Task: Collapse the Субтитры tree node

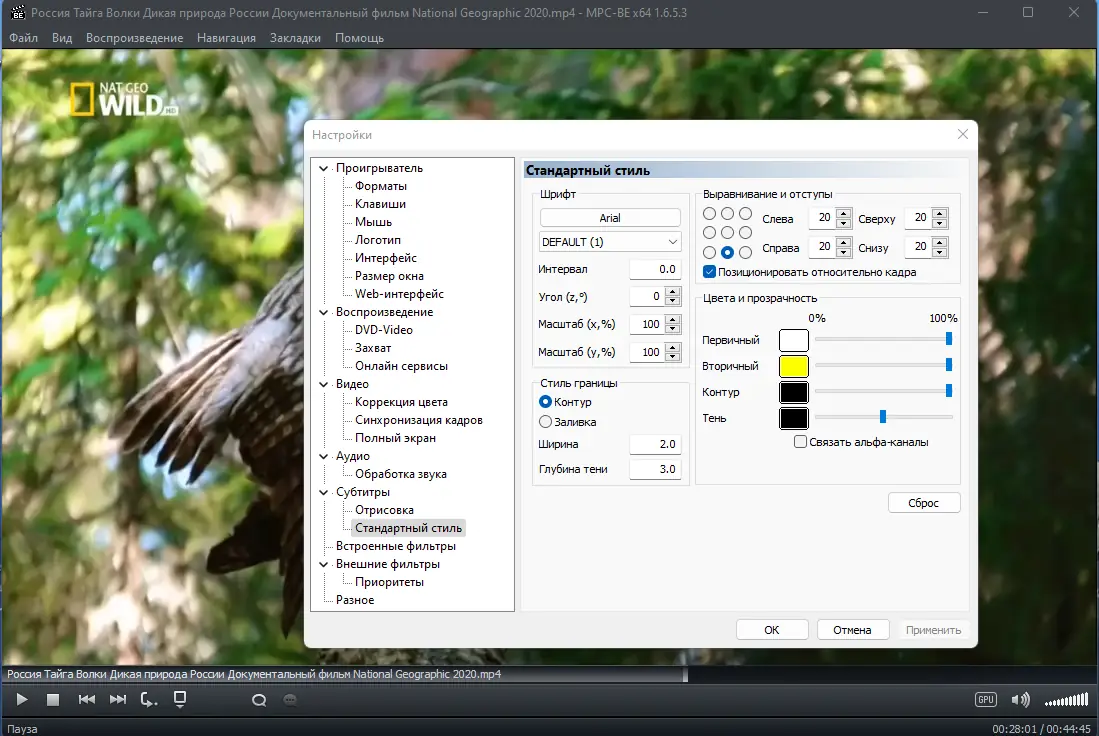Action: [323, 492]
